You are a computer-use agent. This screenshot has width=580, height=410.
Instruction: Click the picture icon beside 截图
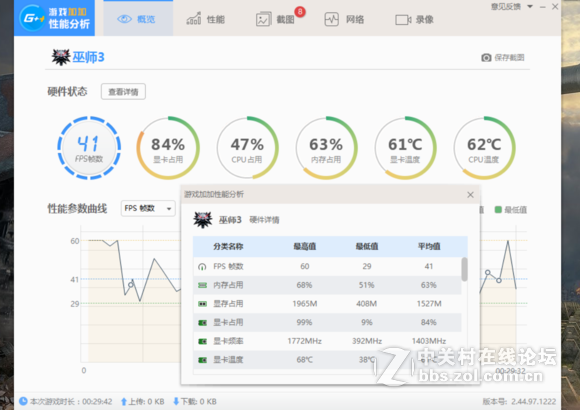coord(263,19)
